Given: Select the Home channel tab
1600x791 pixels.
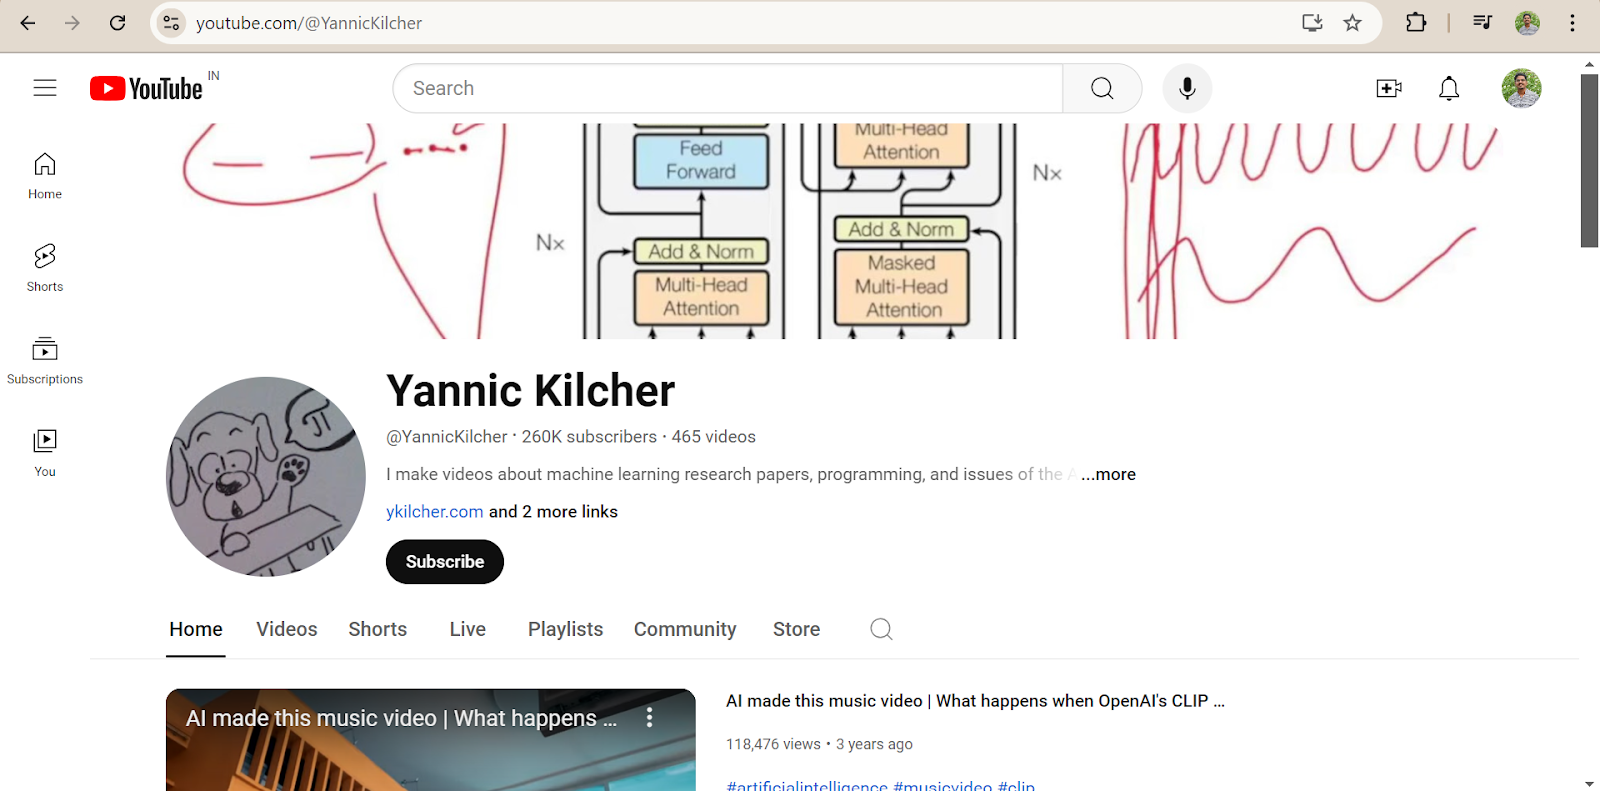Looking at the screenshot, I should point(196,629).
